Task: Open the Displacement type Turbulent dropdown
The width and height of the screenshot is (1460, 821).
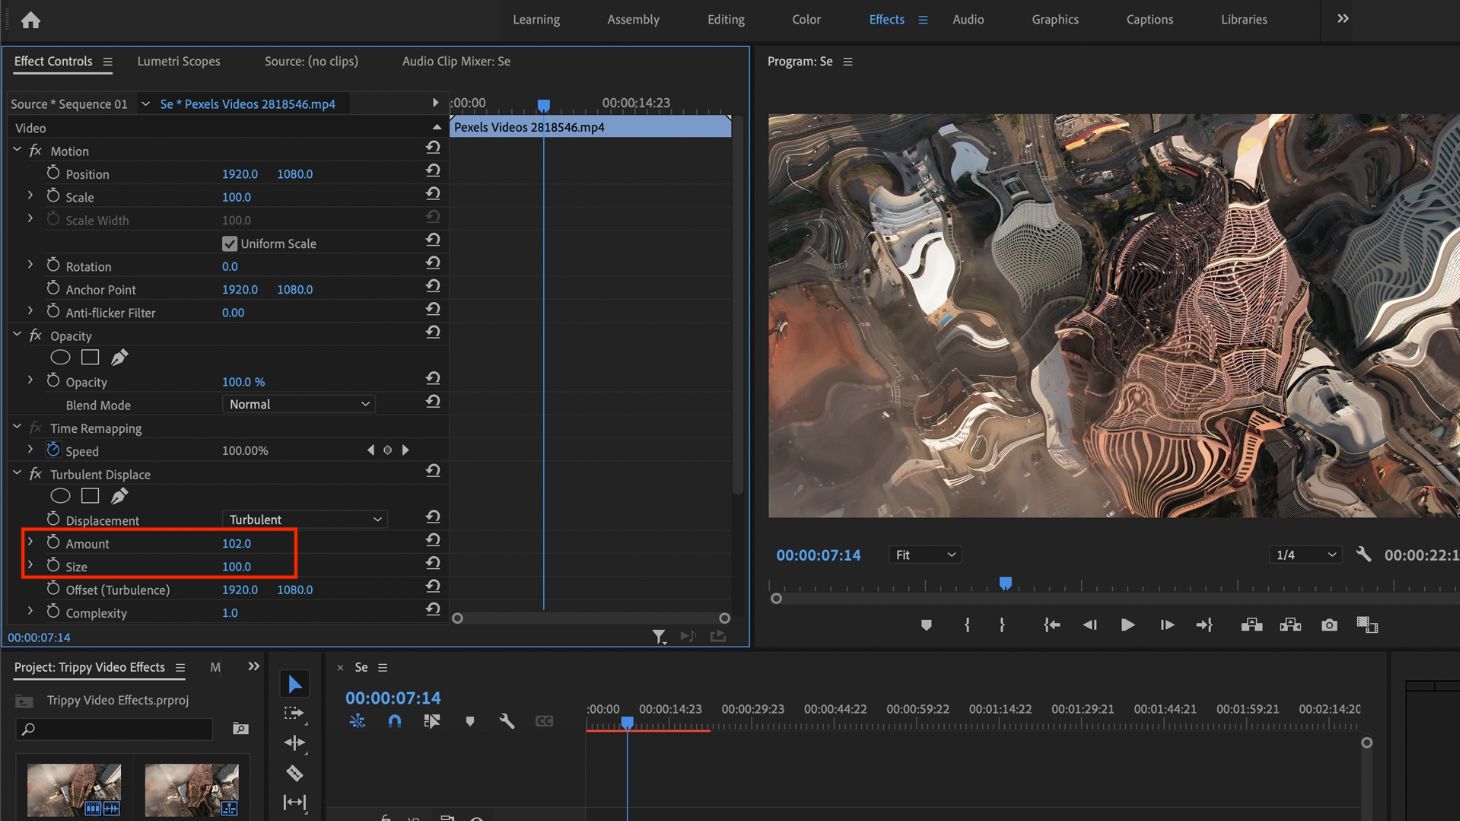Action: tap(304, 518)
